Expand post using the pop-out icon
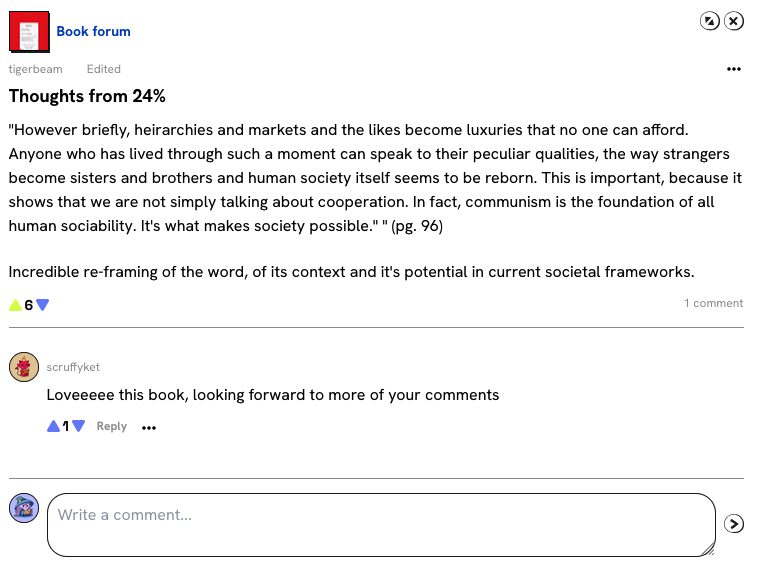 point(710,21)
